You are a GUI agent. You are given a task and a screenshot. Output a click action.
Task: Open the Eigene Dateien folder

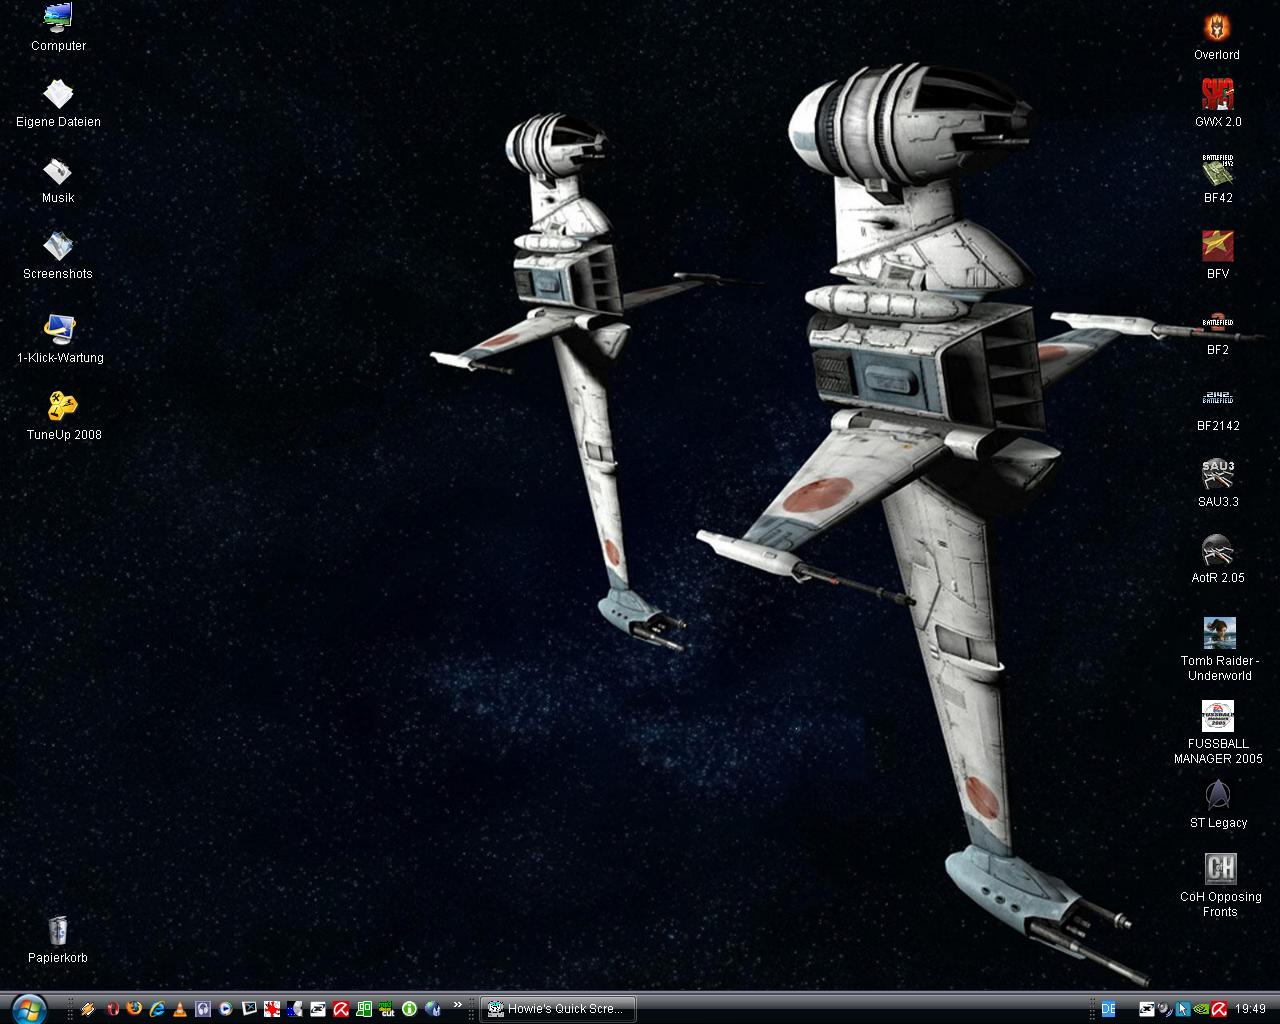[58, 103]
